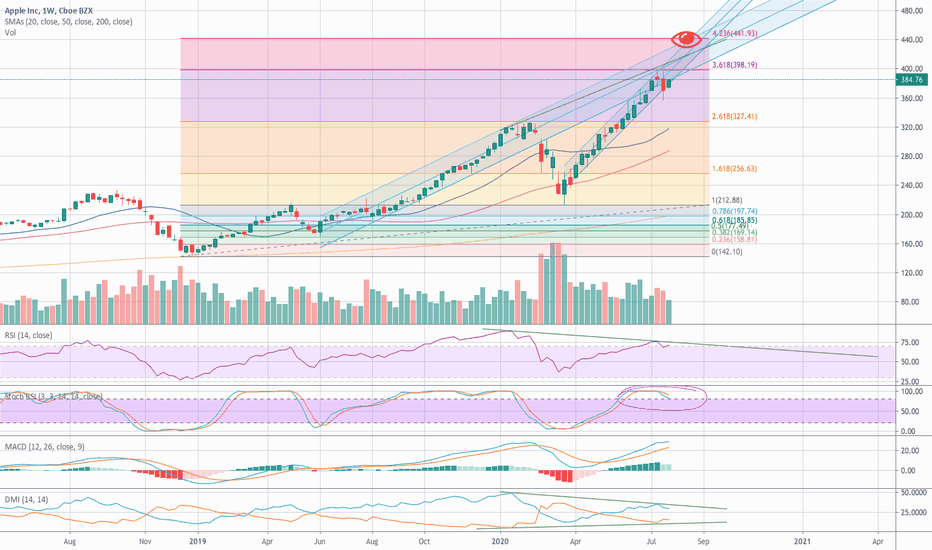Select the MACD (12, 26, close, 9) label
This screenshot has width=932, height=550.
click(45, 447)
